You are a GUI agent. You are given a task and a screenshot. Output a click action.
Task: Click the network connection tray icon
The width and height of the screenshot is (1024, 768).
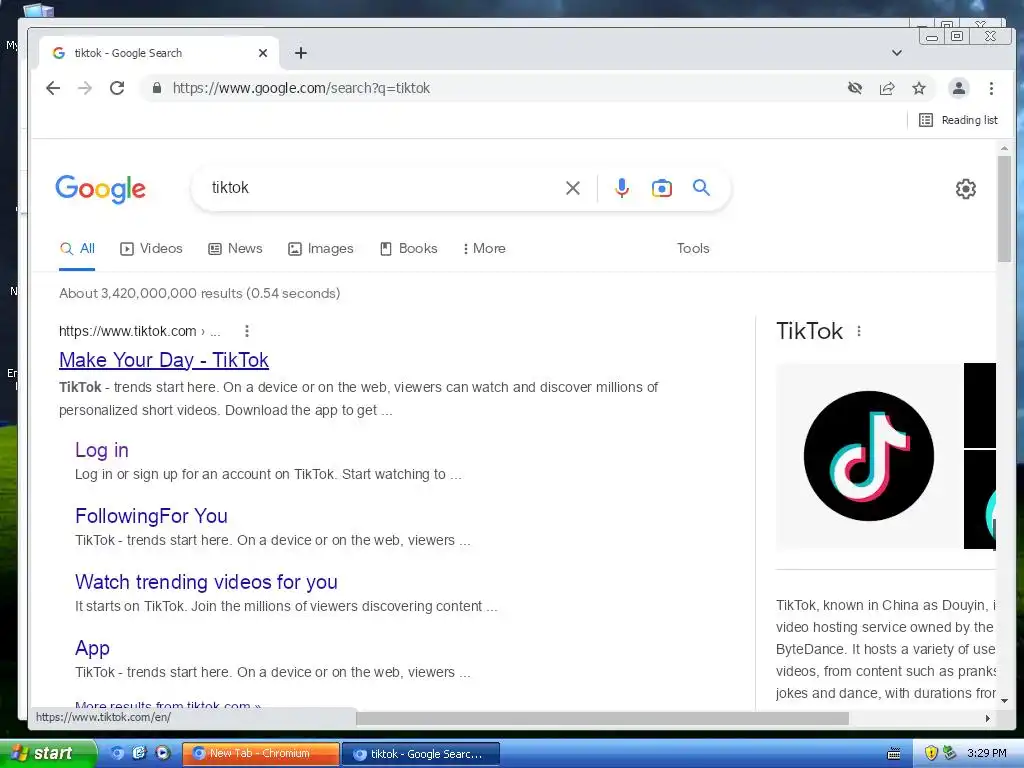click(949, 754)
